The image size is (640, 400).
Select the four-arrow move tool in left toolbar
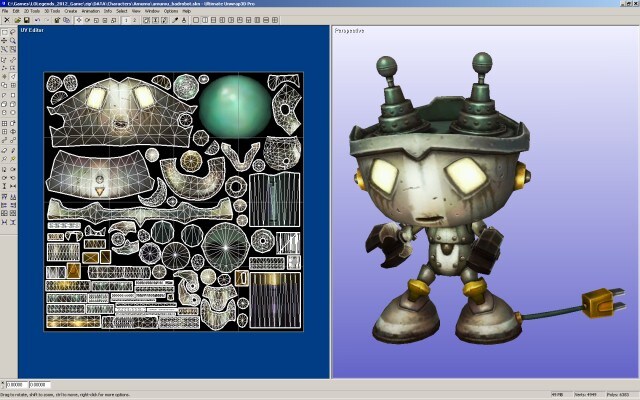point(4,40)
